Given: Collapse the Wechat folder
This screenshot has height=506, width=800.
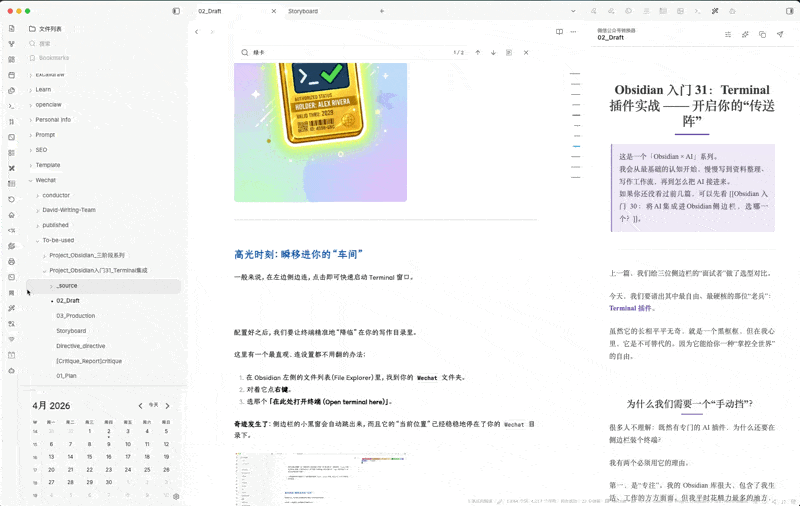Looking at the screenshot, I should pyautogui.click(x=30, y=180).
